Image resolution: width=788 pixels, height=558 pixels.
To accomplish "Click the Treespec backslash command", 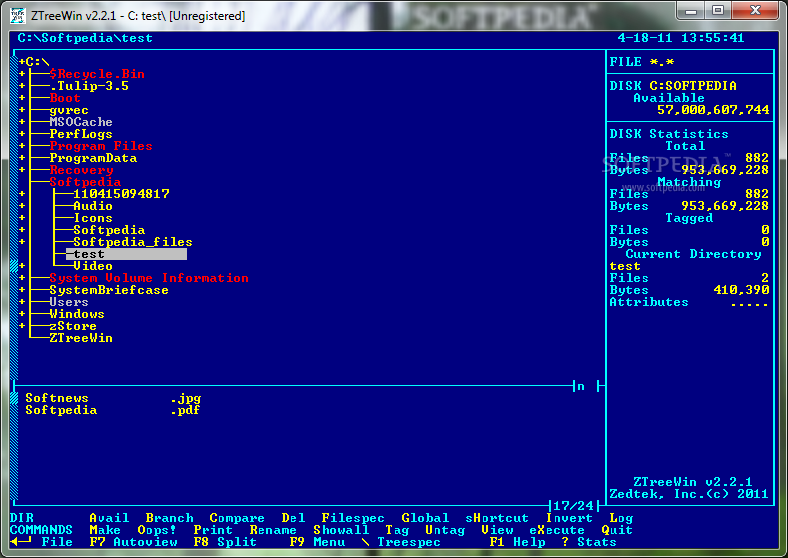I will [x=401, y=542].
